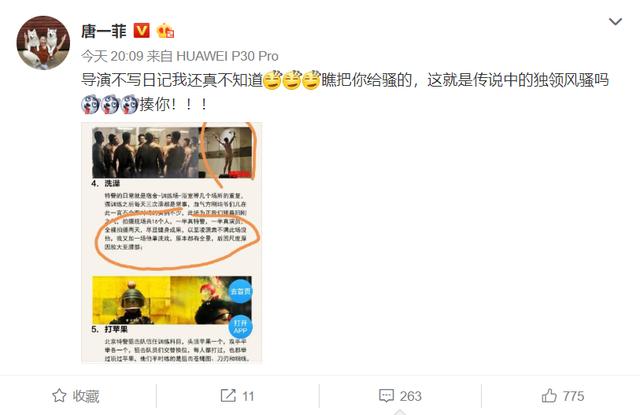Open the HUAWEI P30 Pro source link
The width and height of the screenshot is (640, 415).
[x=227, y=56]
